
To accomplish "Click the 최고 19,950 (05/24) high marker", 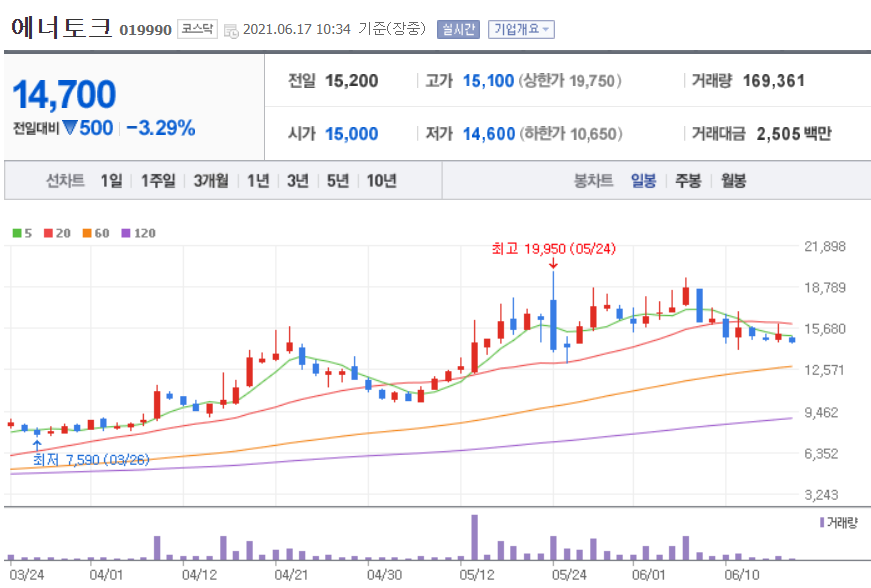I will 554,248.
